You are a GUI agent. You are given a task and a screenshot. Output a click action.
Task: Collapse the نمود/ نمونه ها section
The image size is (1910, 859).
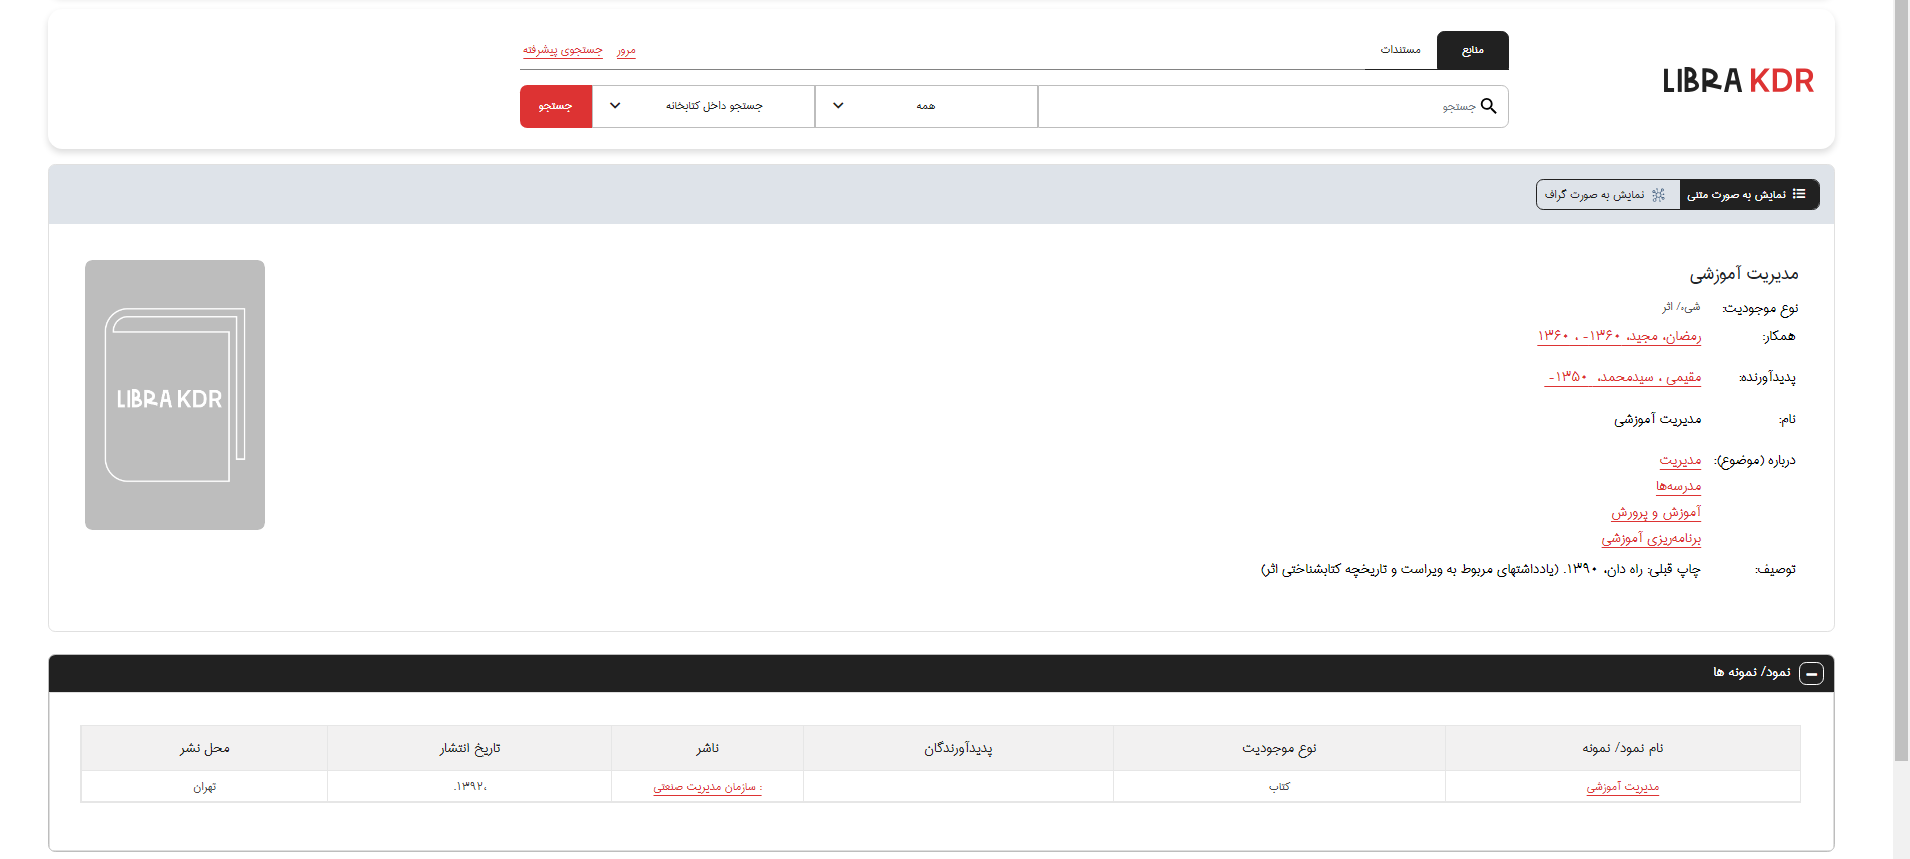(x=1811, y=674)
